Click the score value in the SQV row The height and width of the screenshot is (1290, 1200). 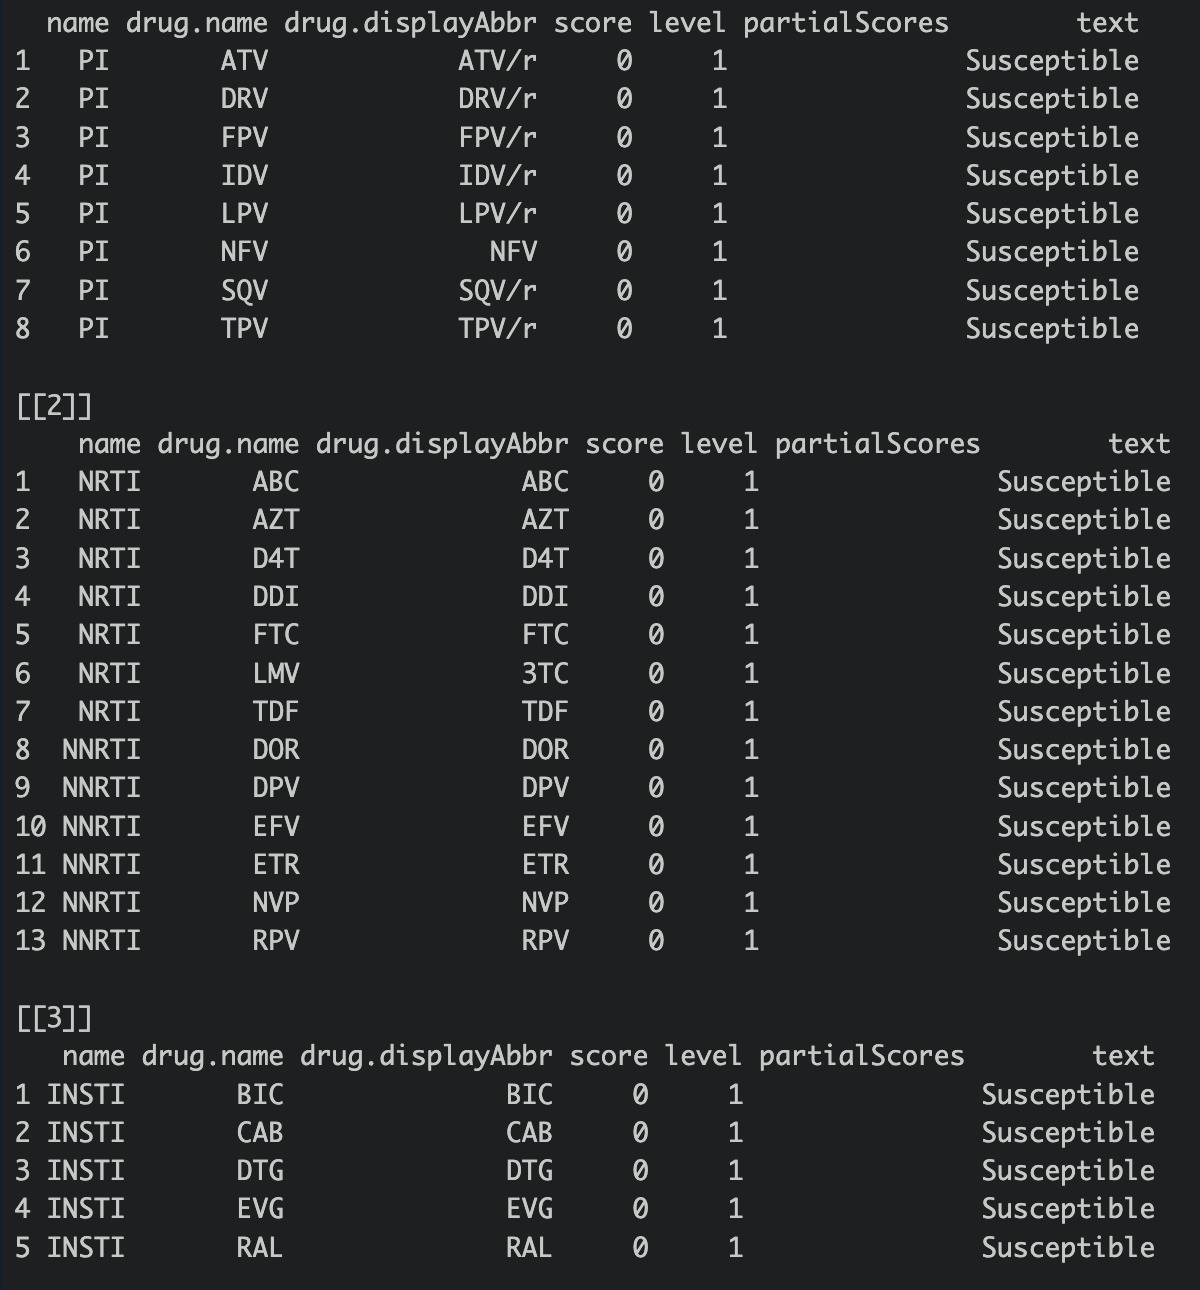click(624, 290)
